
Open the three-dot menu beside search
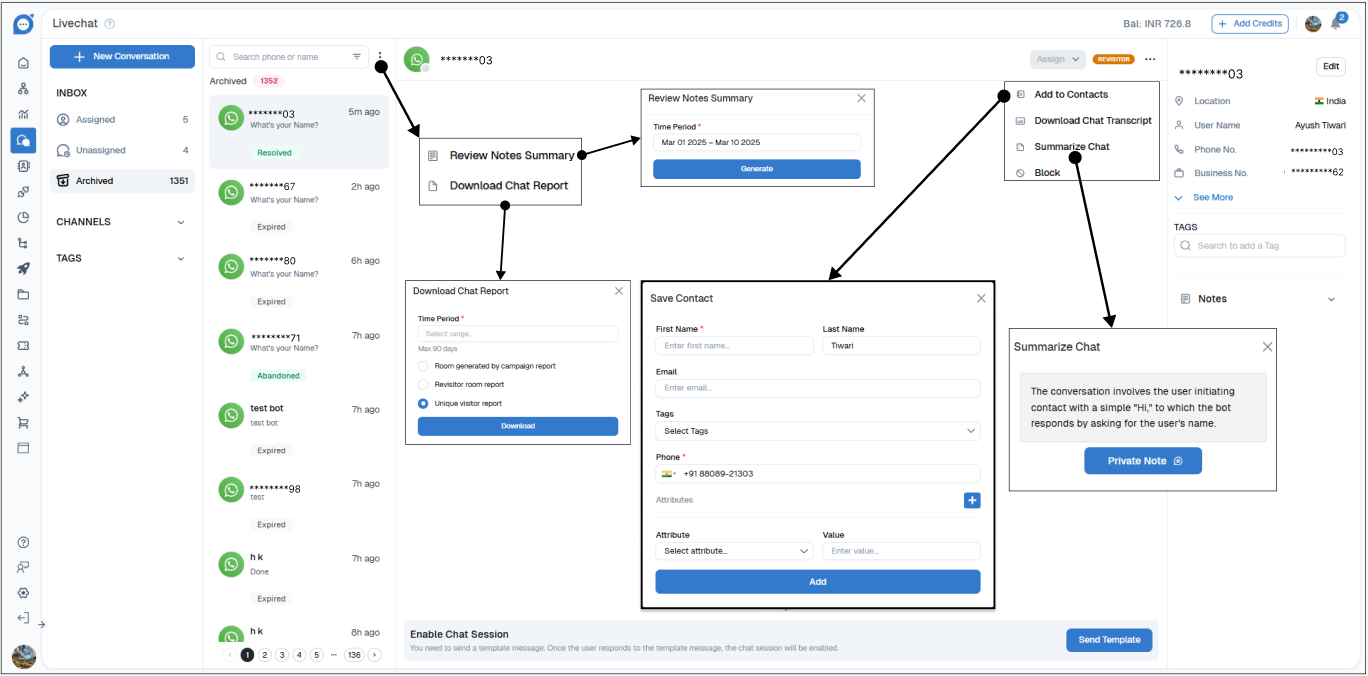point(380,57)
